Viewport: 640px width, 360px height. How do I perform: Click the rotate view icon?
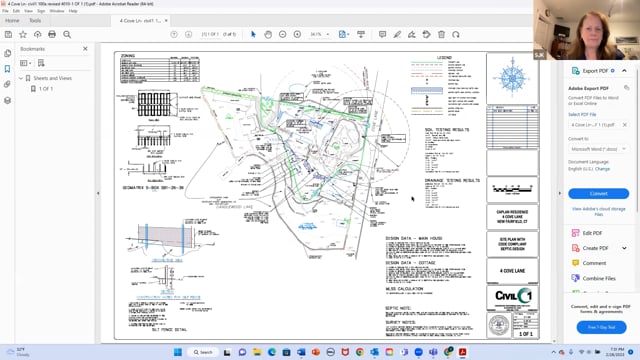(456, 35)
